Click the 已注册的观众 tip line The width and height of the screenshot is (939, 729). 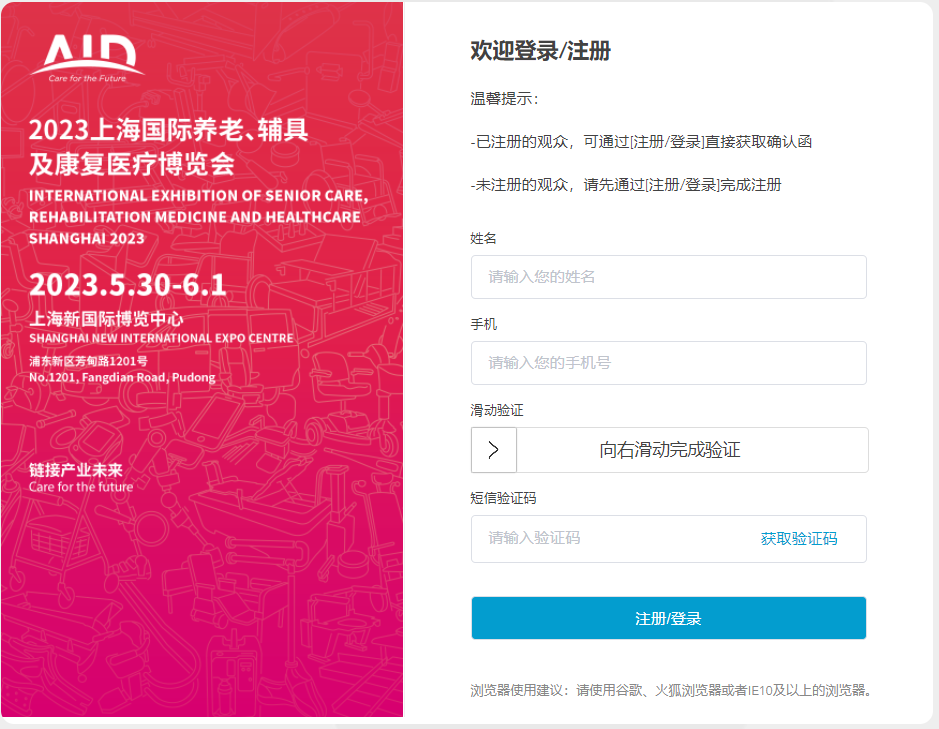641,142
